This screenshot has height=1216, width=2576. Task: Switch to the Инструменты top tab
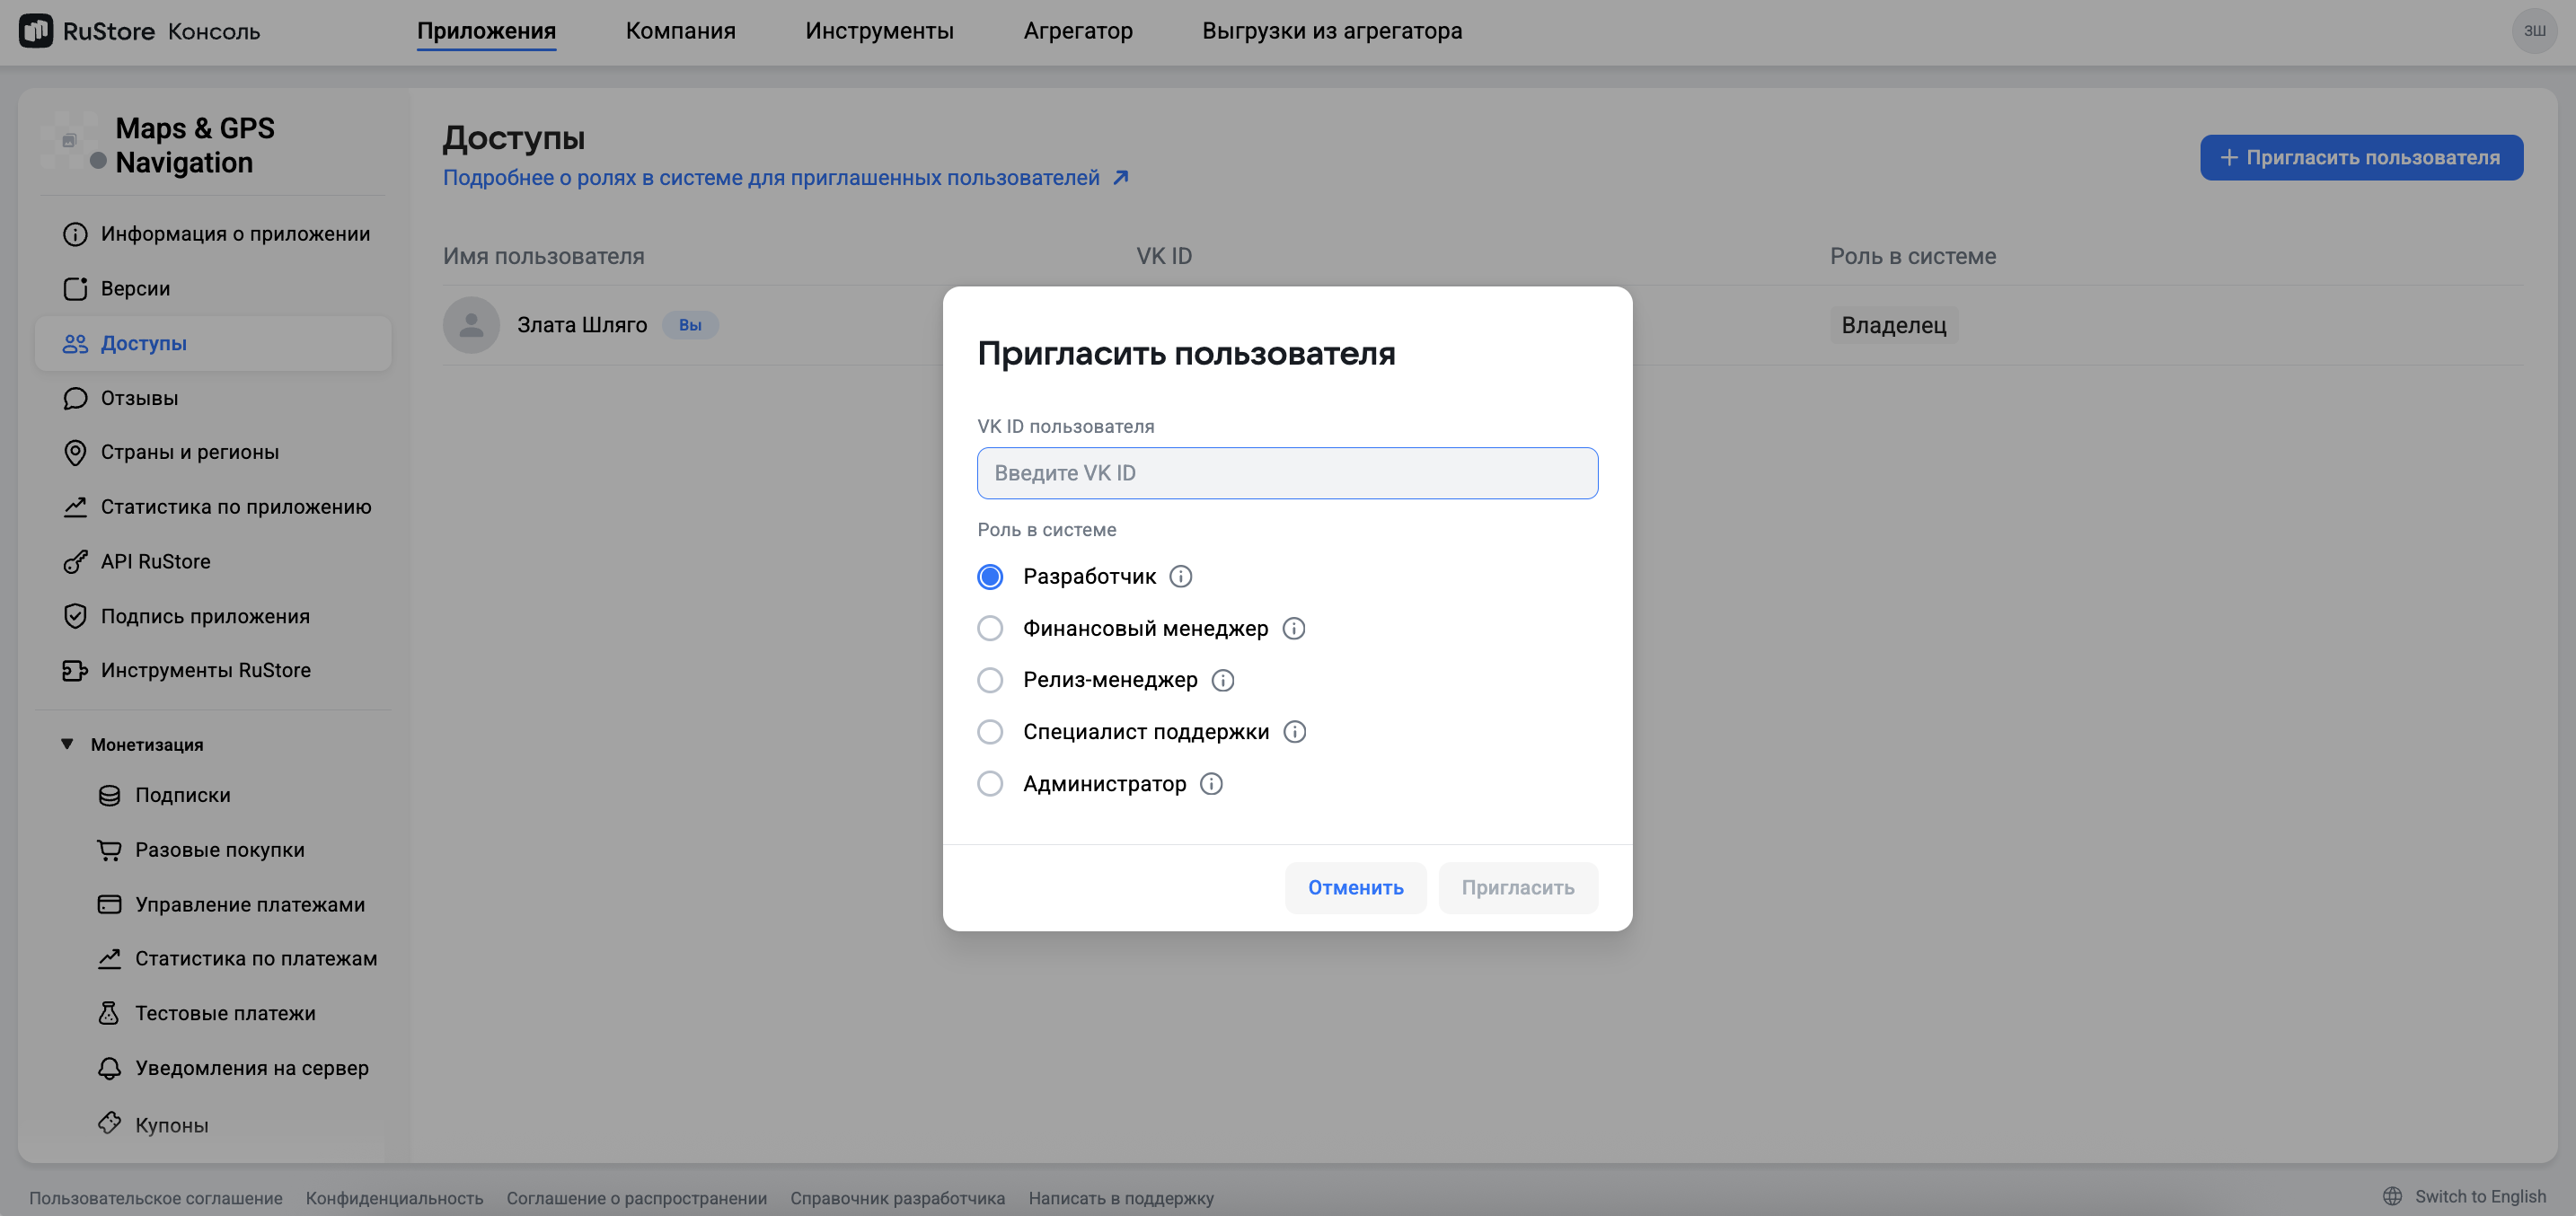[x=879, y=31]
